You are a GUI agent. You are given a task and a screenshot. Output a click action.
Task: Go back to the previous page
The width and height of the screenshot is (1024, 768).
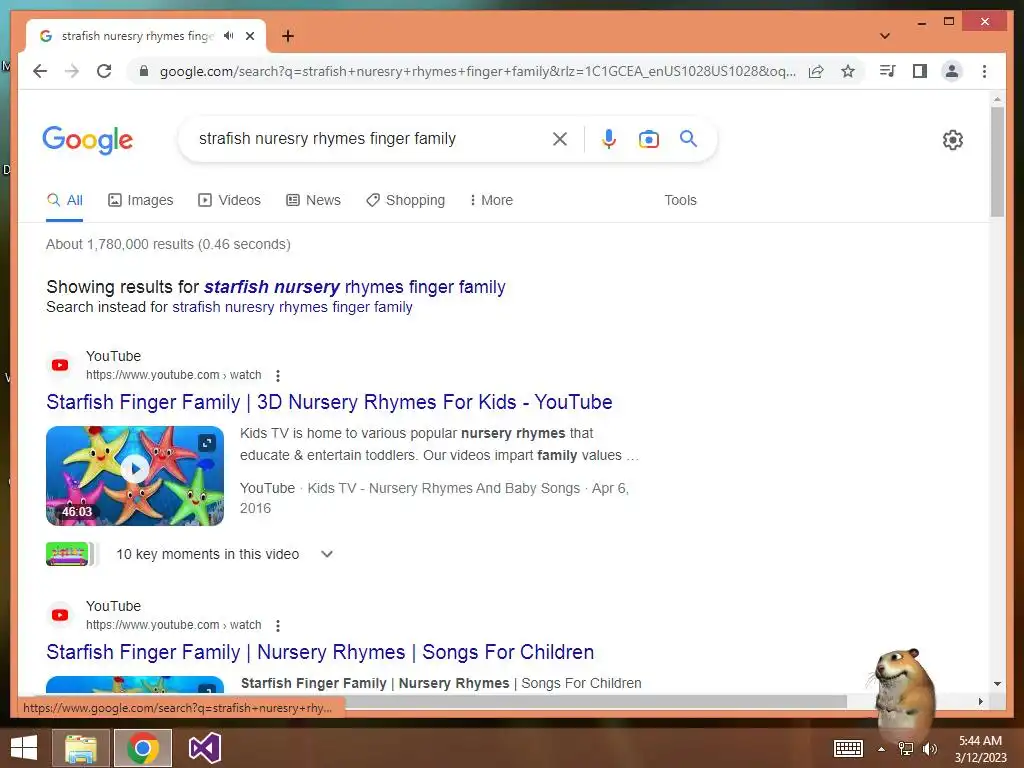pos(40,71)
